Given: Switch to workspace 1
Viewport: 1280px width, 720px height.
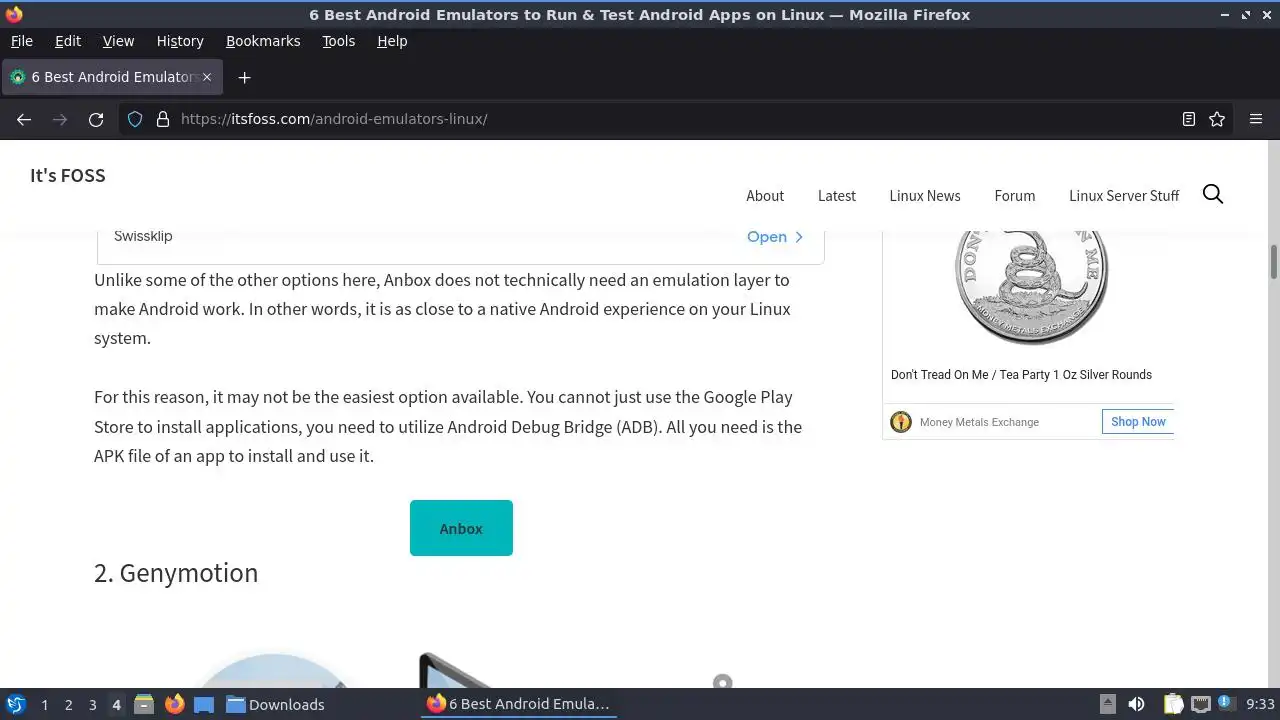Looking at the screenshot, I should pos(44,705).
